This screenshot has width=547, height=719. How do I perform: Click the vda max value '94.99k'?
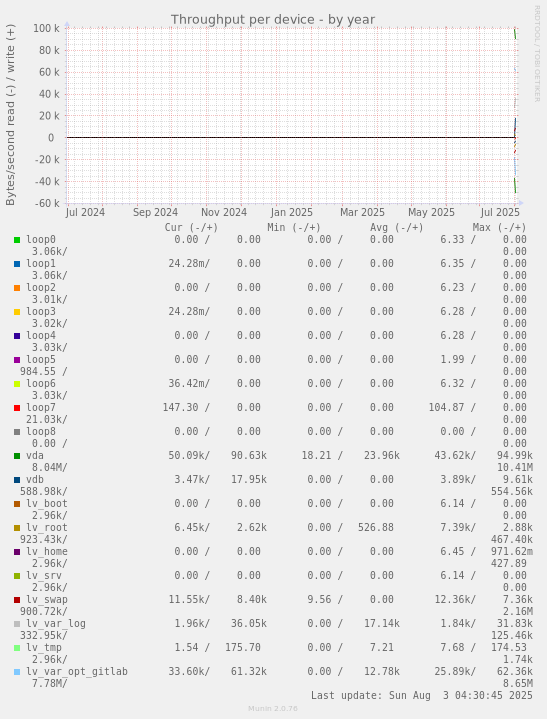coord(515,455)
